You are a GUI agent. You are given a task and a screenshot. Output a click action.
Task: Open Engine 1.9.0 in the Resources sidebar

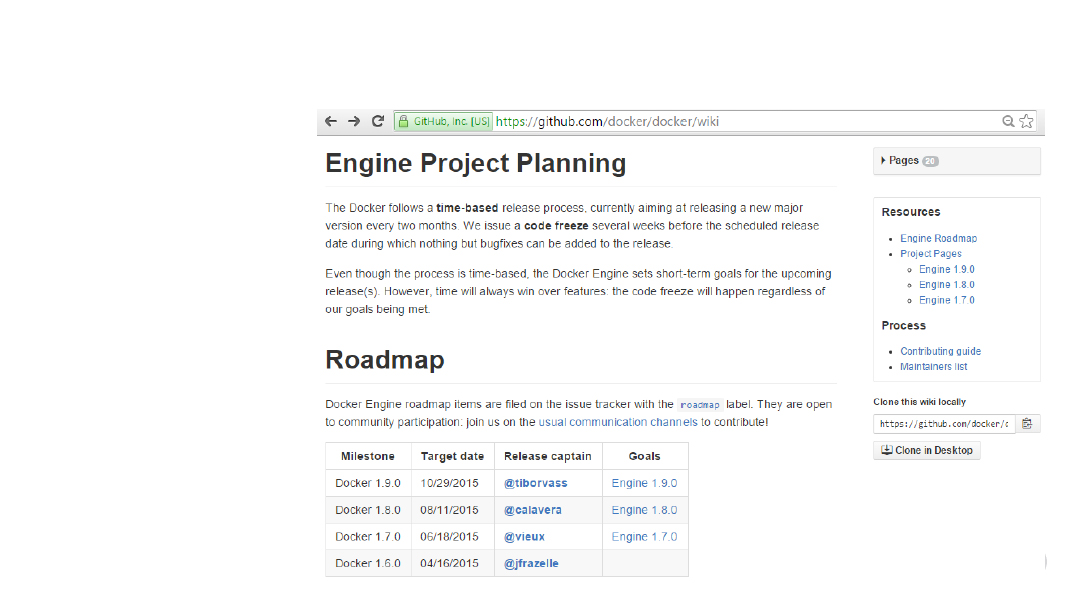[947, 269]
